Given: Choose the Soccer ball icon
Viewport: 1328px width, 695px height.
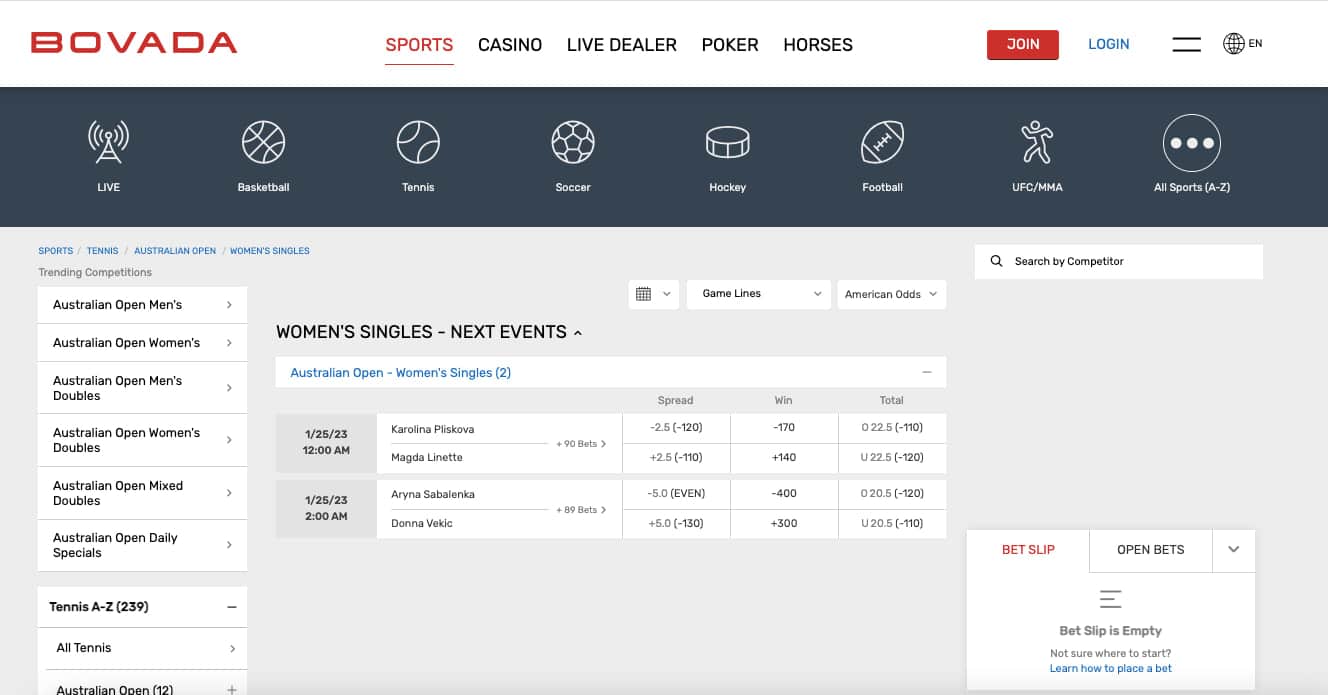Looking at the screenshot, I should [573, 142].
